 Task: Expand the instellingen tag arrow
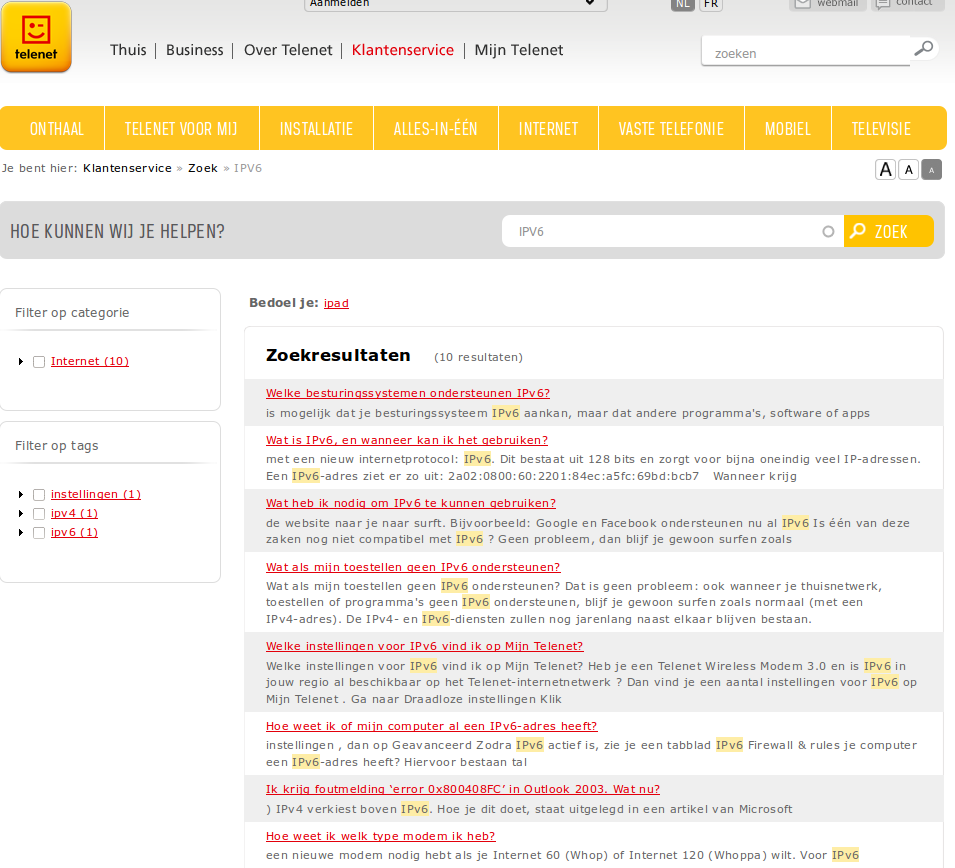(x=21, y=495)
